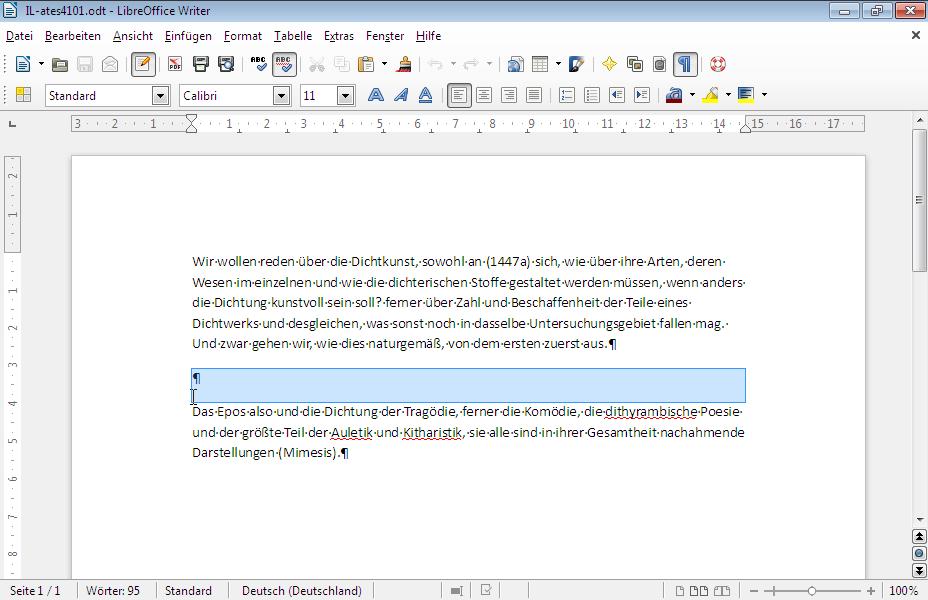
Task: Toggle automatic spell checking
Action: pos(284,64)
